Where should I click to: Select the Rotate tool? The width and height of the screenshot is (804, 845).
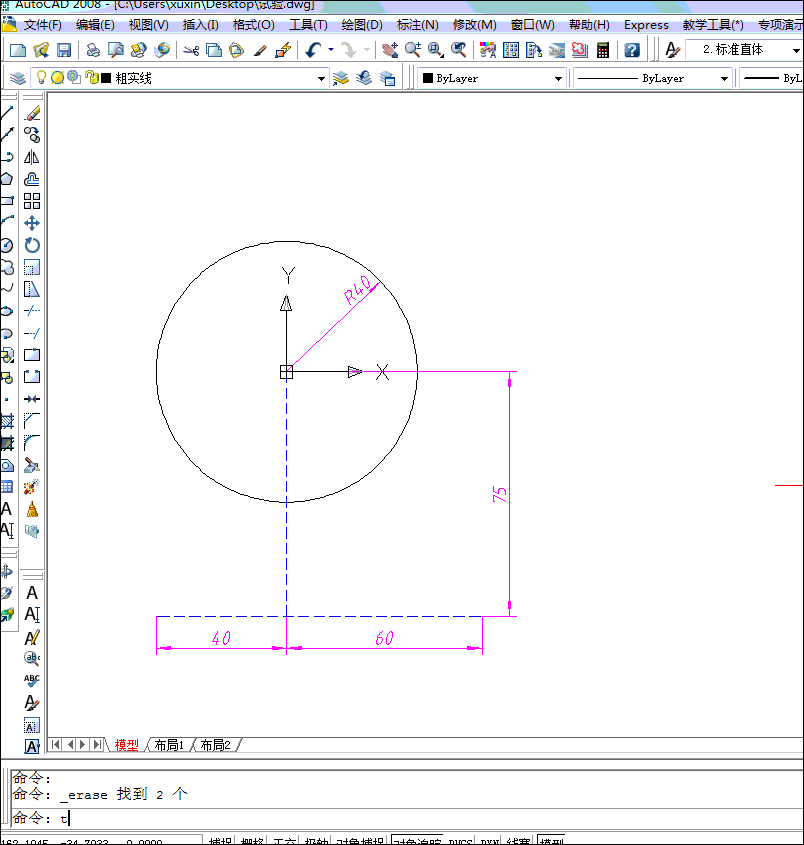(x=32, y=245)
